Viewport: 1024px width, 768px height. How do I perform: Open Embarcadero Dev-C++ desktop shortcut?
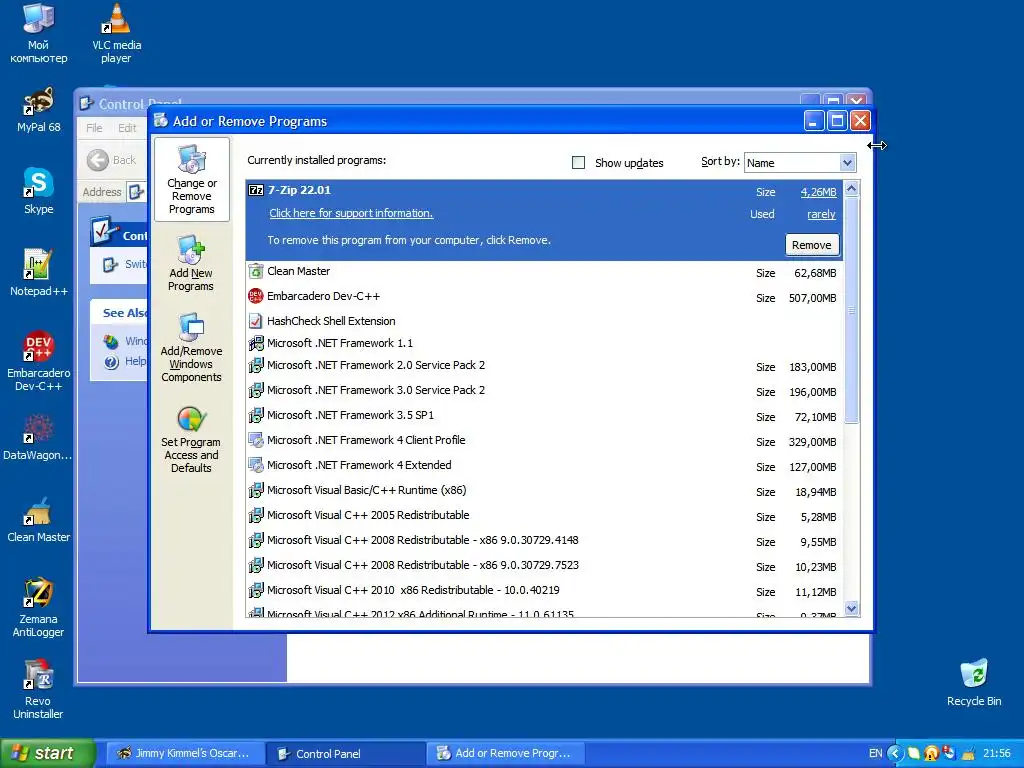[39, 346]
